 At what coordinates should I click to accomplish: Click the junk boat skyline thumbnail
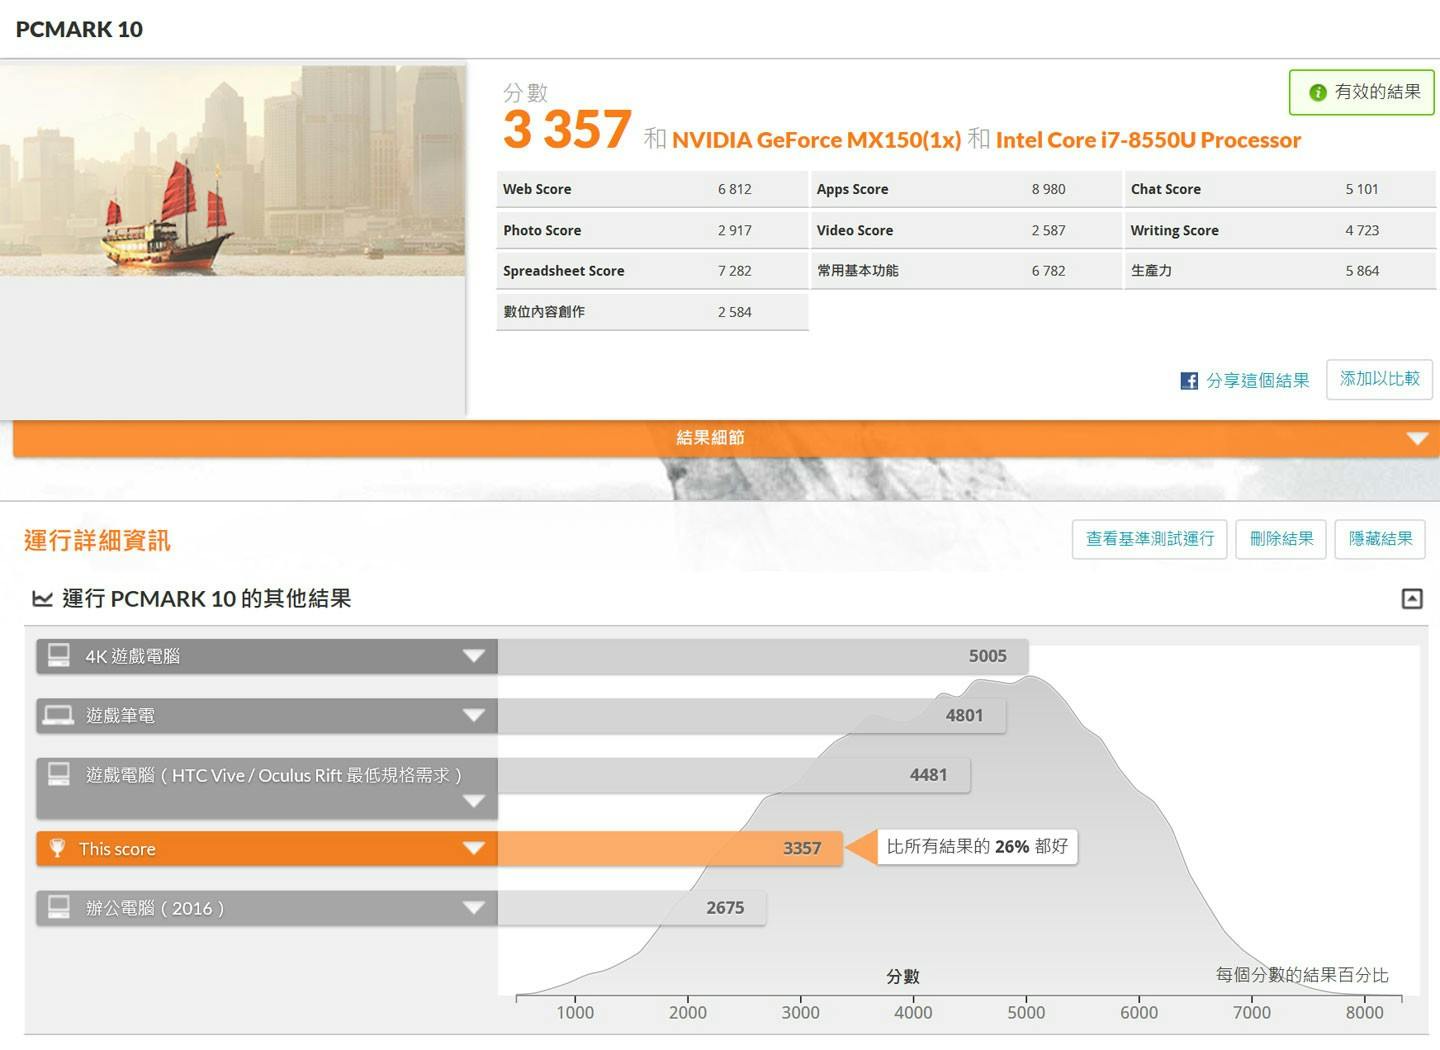232,171
